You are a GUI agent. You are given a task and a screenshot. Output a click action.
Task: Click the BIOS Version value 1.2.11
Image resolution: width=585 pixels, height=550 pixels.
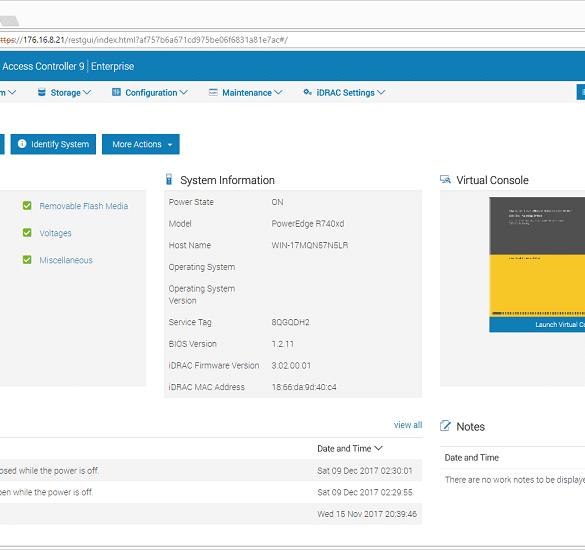point(282,344)
